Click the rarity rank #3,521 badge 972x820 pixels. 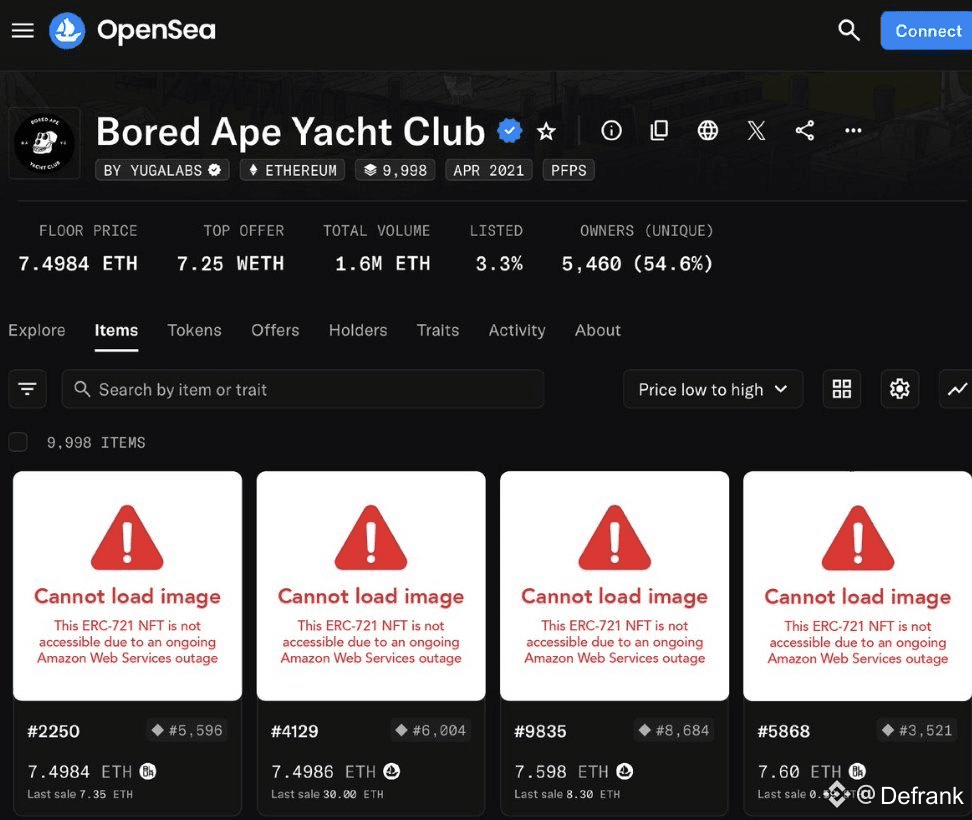[x=917, y=730]
